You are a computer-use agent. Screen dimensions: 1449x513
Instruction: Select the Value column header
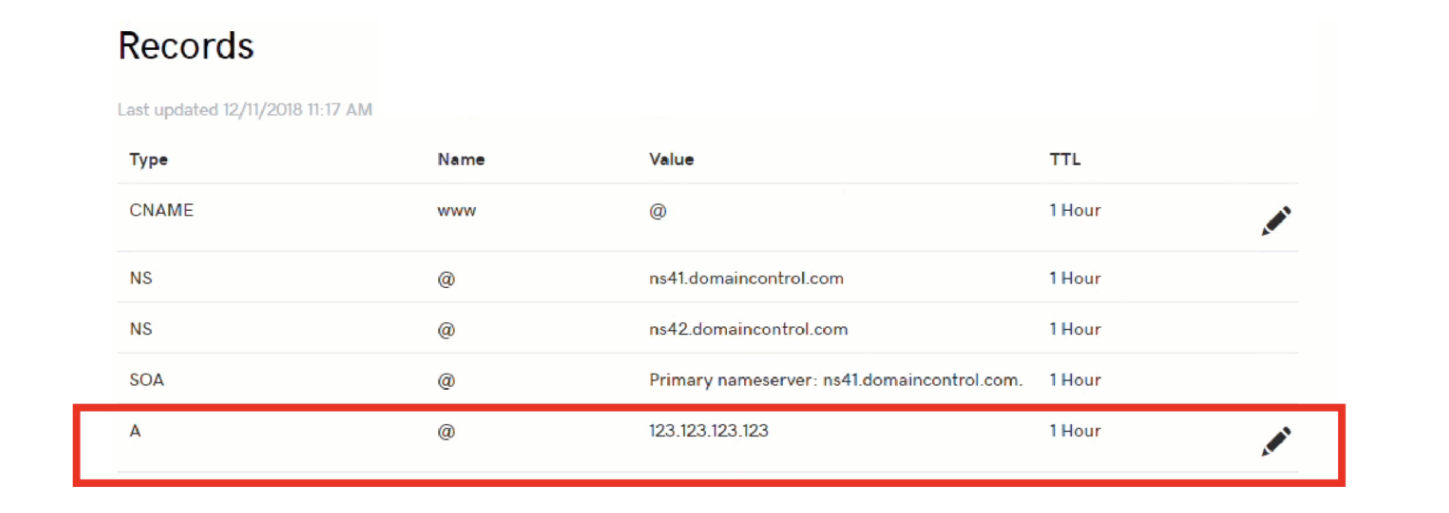(671, 160)
